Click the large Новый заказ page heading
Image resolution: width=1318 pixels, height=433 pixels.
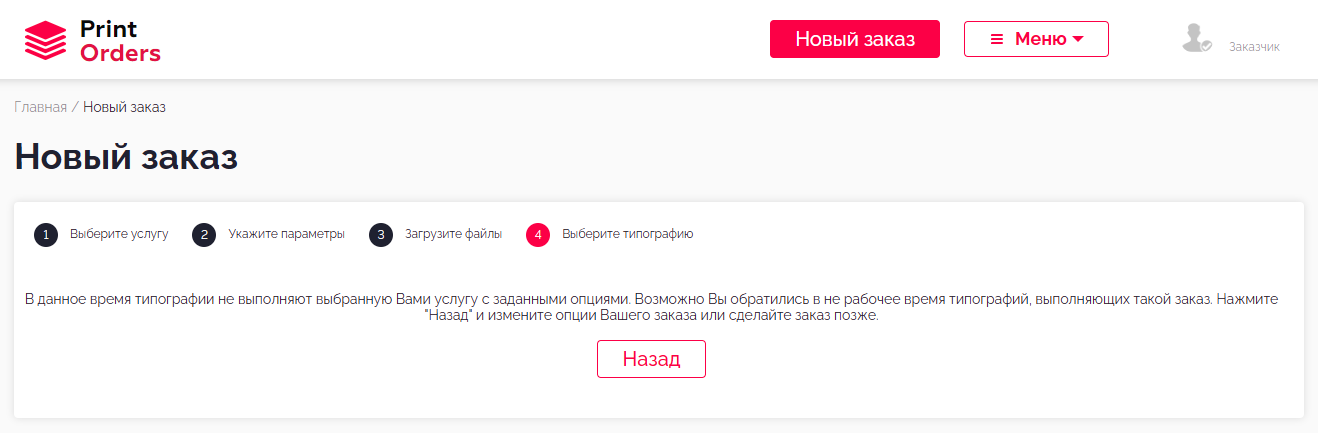(x=126, y=157)
